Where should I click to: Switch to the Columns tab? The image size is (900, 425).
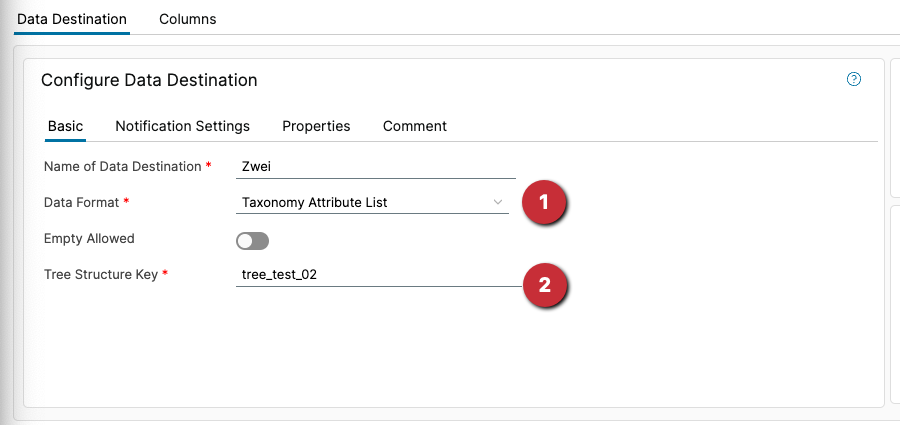coord(188,19)
